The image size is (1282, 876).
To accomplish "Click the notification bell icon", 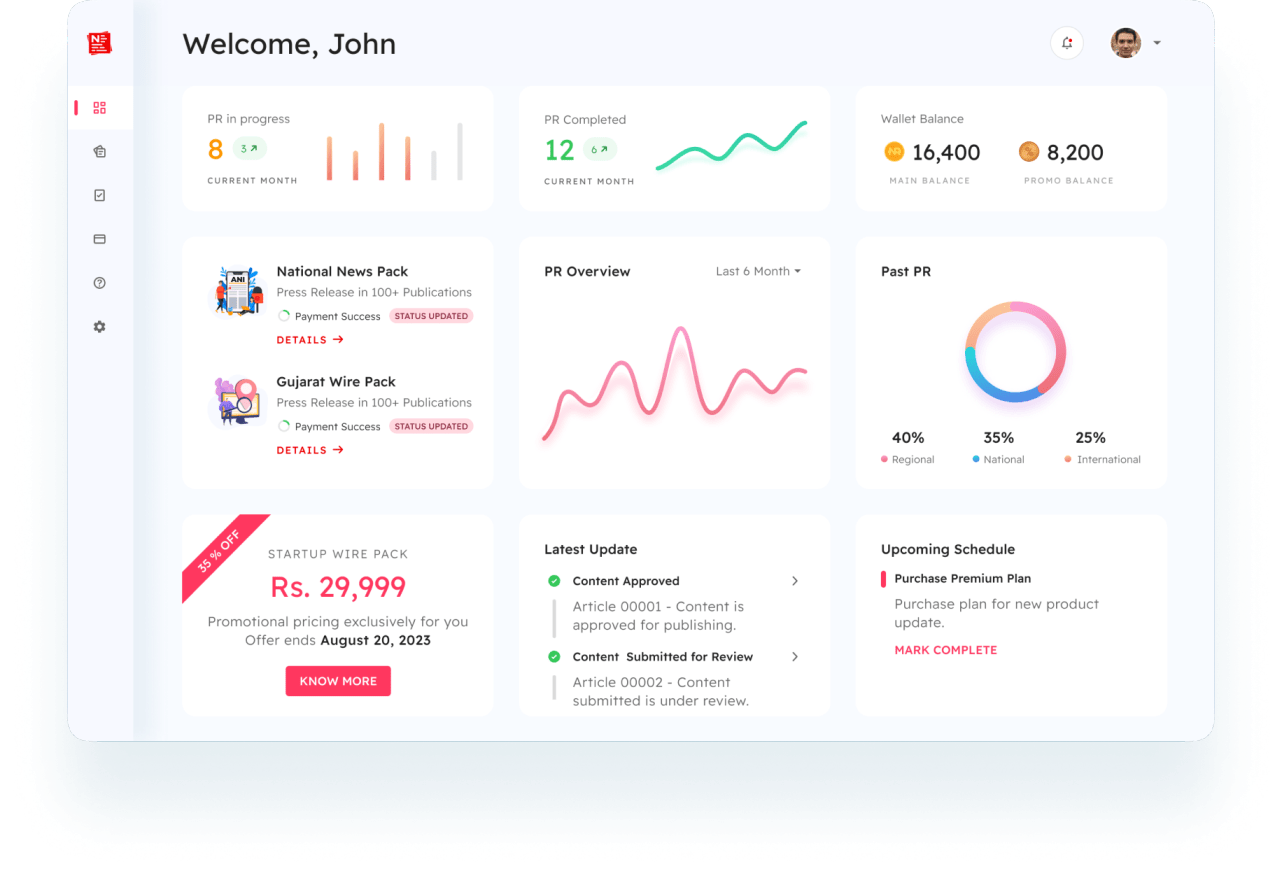I will tap(1067, 43).
